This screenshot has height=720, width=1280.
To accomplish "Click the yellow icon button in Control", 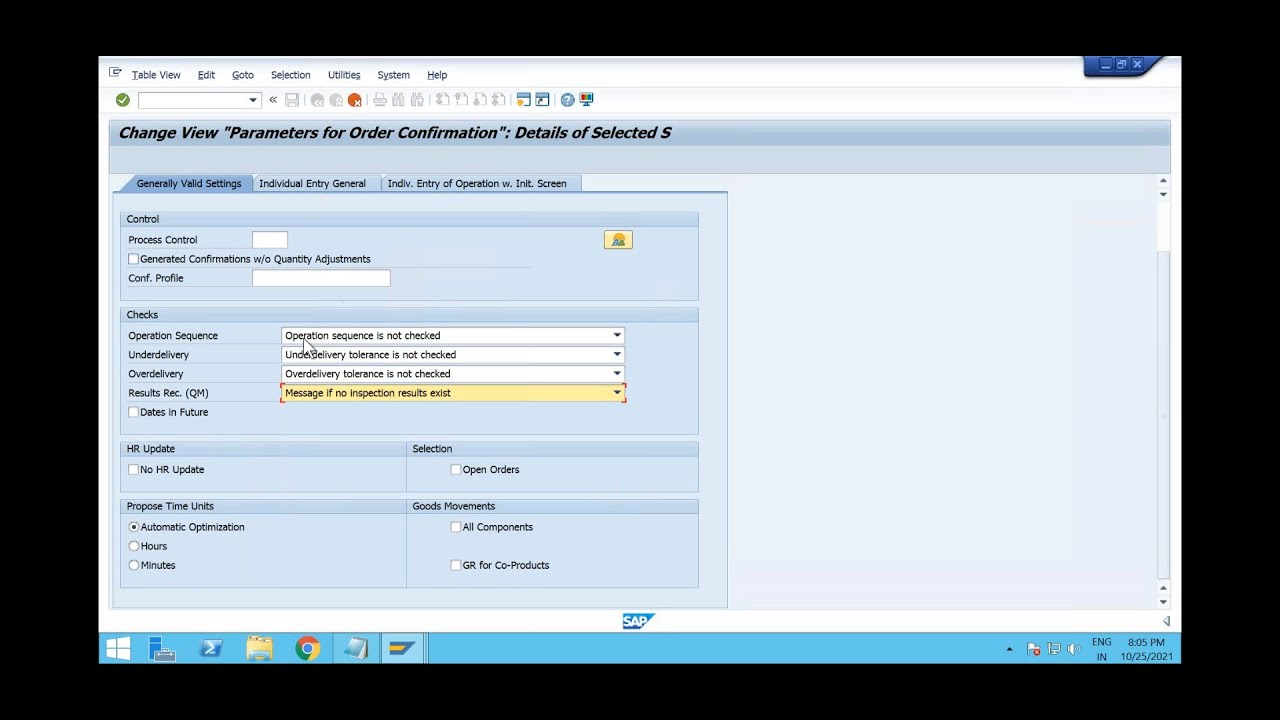I will 618,240.
